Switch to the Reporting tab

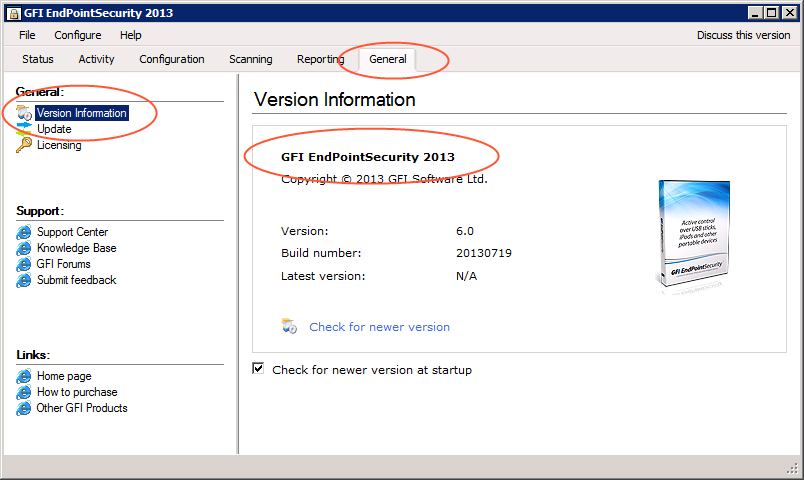tap(320, 59)
